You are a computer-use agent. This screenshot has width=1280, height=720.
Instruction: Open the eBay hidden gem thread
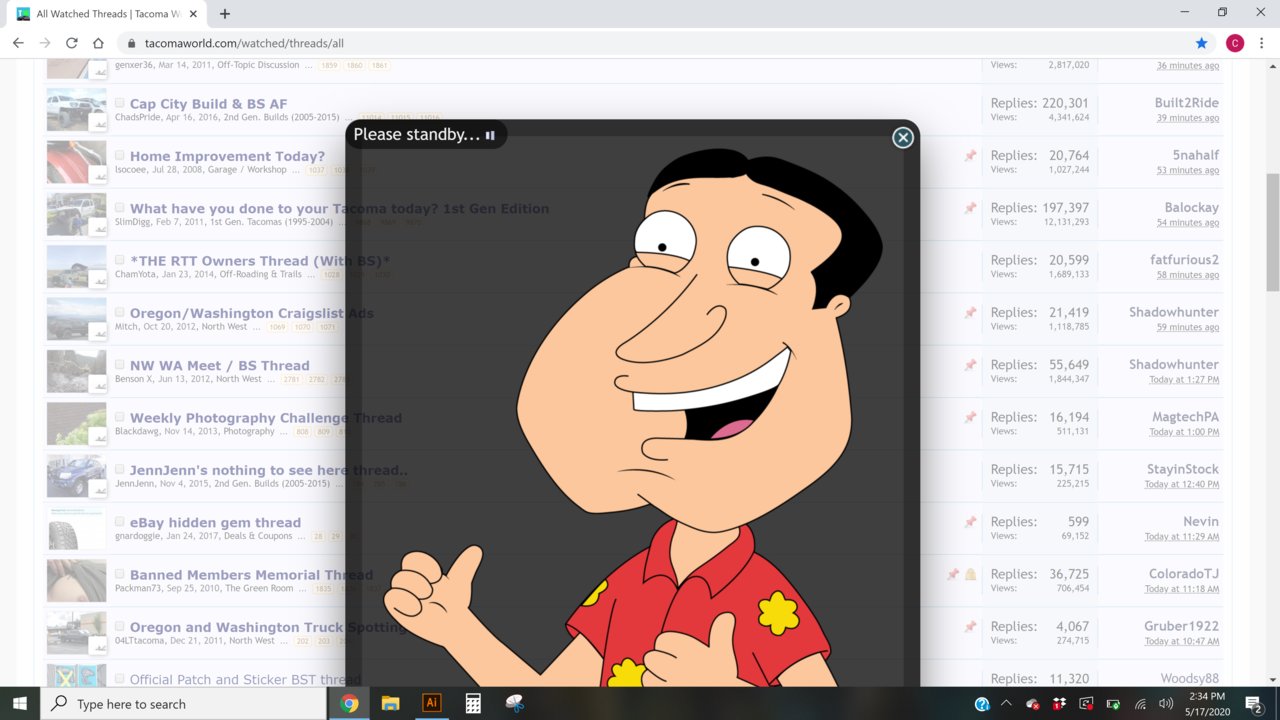(215, 522)
